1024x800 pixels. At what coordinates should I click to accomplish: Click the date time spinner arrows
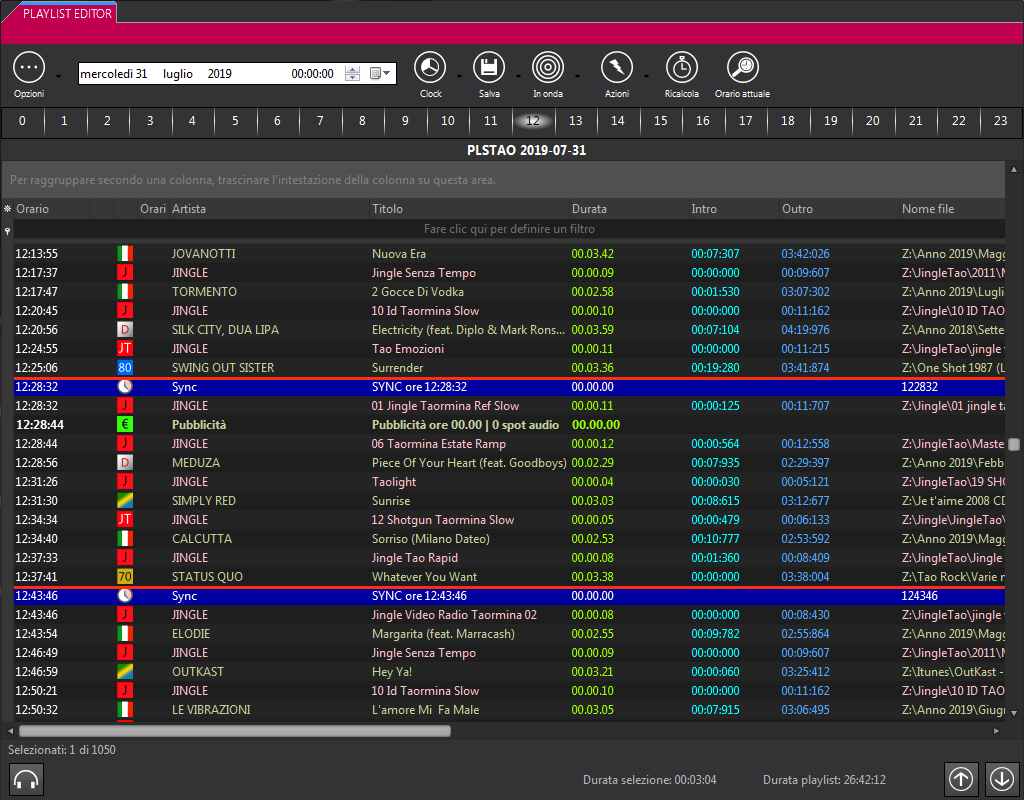352,74
